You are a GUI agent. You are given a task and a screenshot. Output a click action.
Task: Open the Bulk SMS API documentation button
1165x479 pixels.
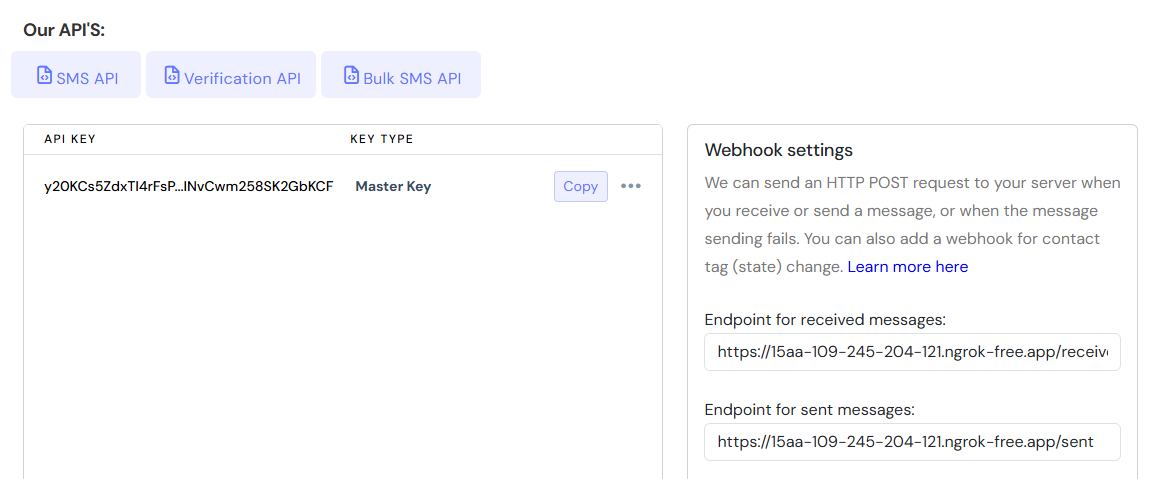coord(401,76)
